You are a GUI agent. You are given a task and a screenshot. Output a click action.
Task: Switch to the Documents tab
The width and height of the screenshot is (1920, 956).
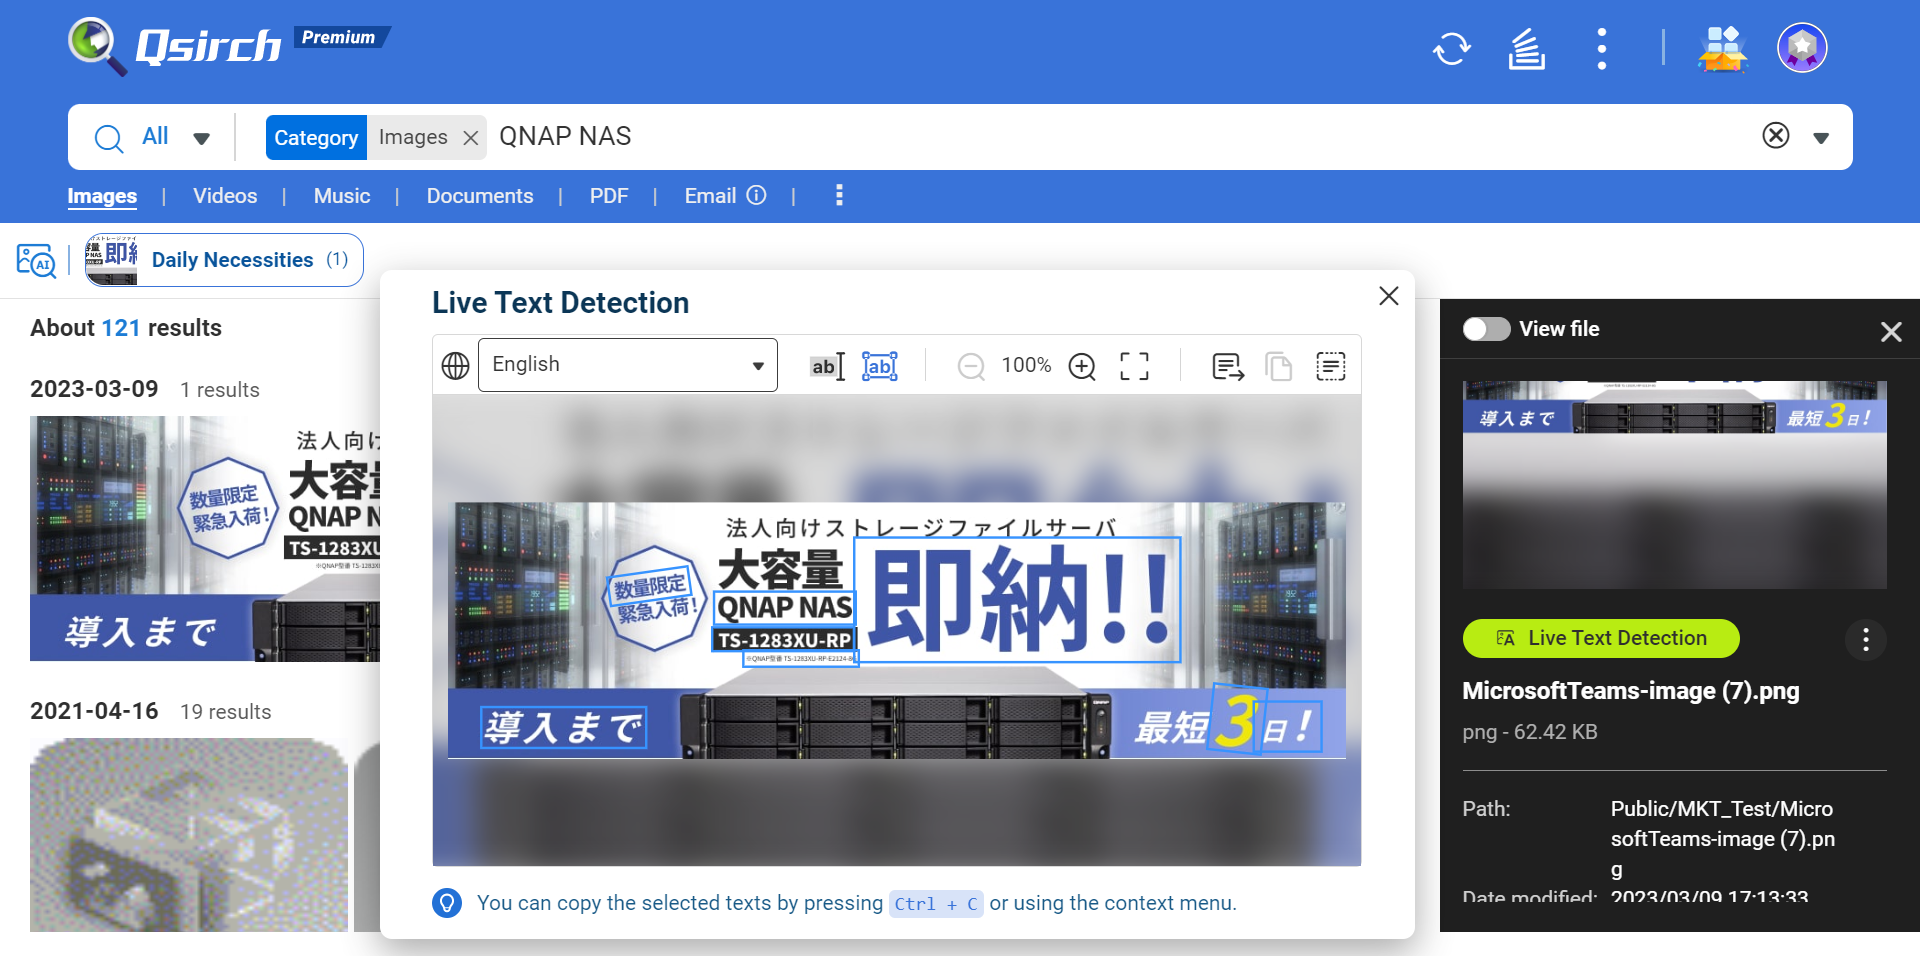point(480,196)
